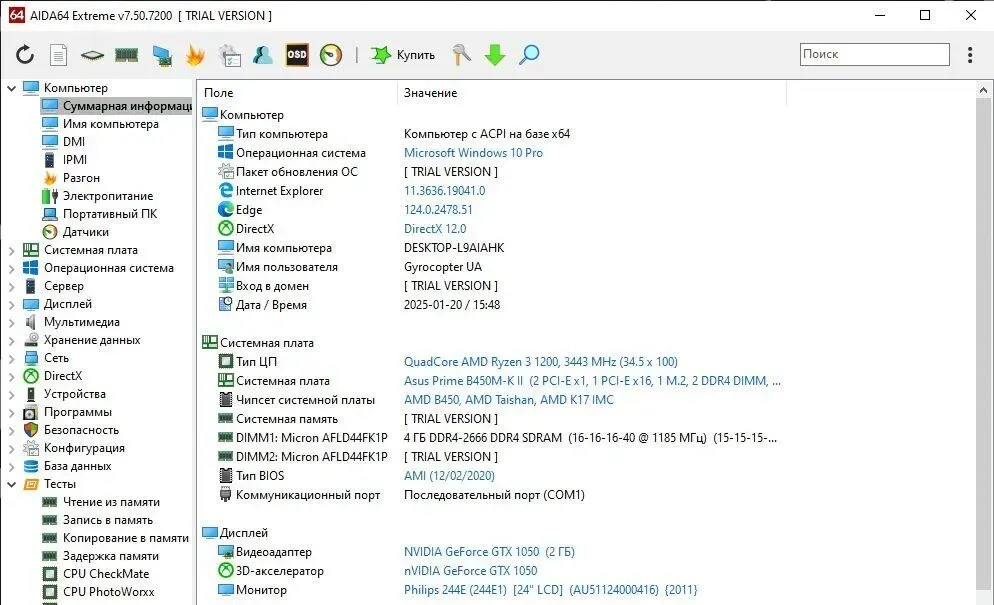Expand the Системная плата tree node

click(x=12, y=250)
